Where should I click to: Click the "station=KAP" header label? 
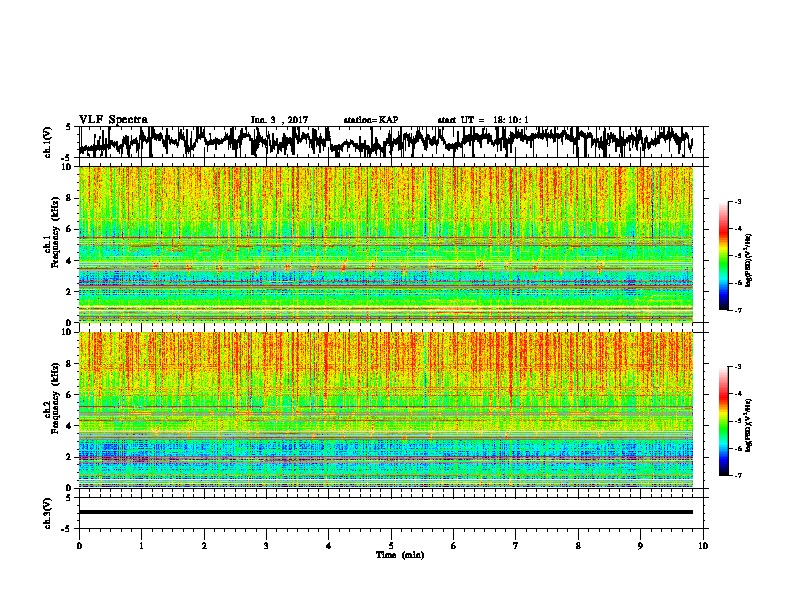point(371,120)
